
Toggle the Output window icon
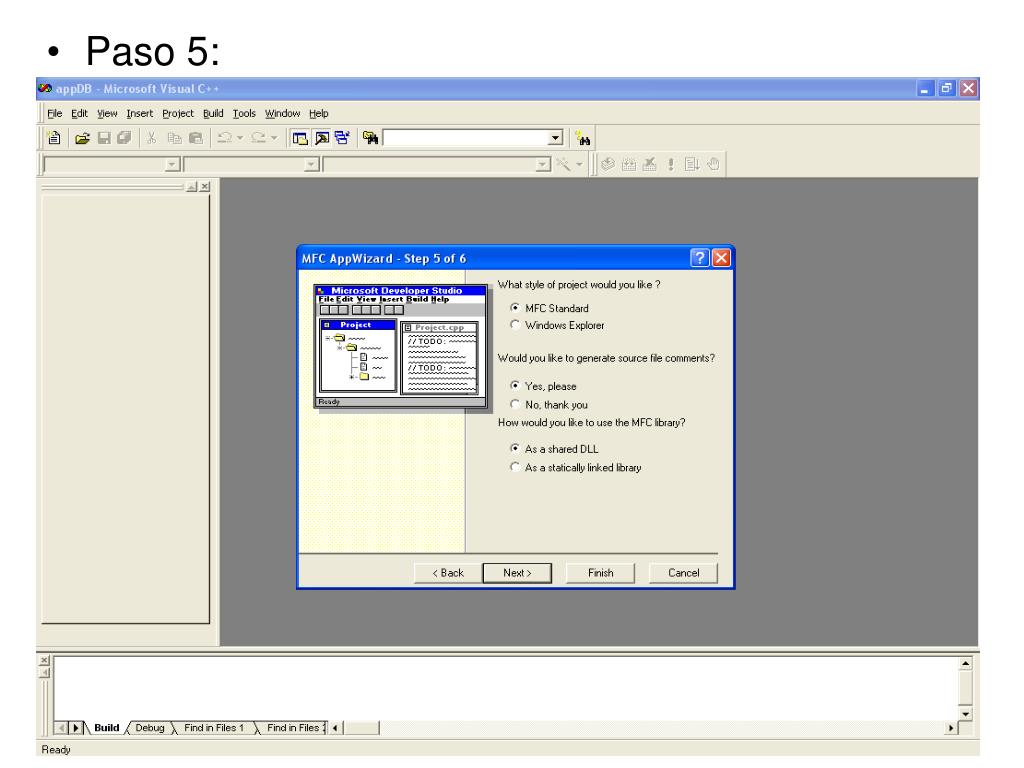tap(321, 138)
